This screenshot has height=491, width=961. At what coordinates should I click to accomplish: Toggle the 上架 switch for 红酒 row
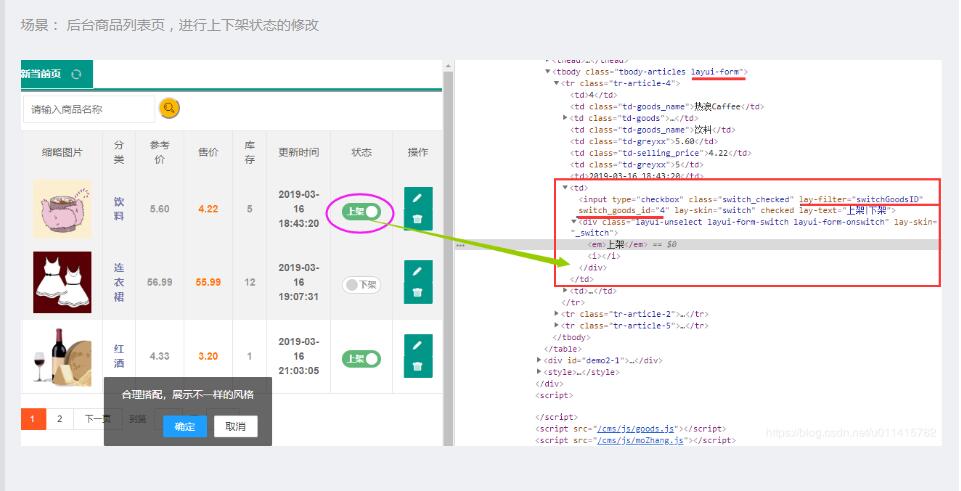(361, 359)
